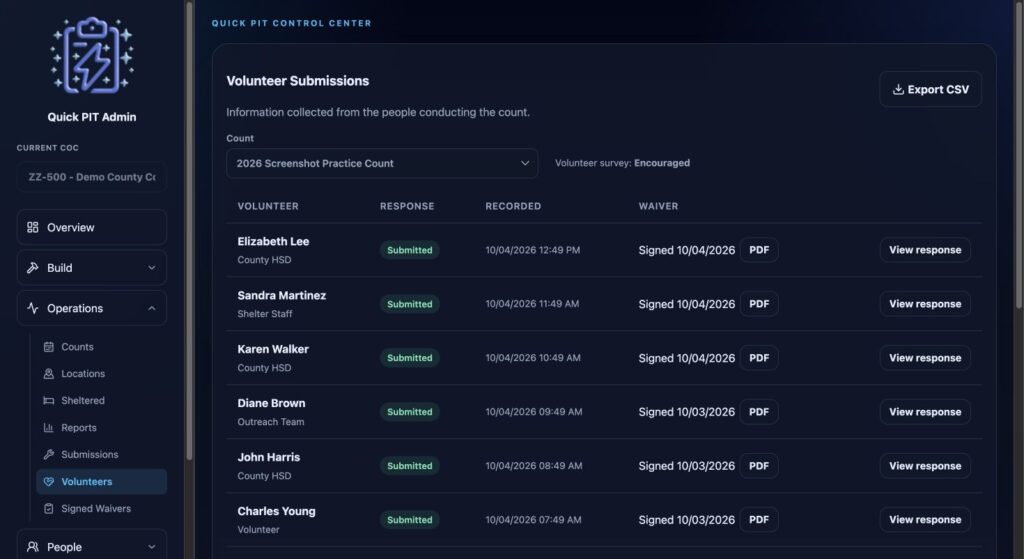Open Karen Walker's waiver PDF
The image size is (1024, 559).
[759, 358]
